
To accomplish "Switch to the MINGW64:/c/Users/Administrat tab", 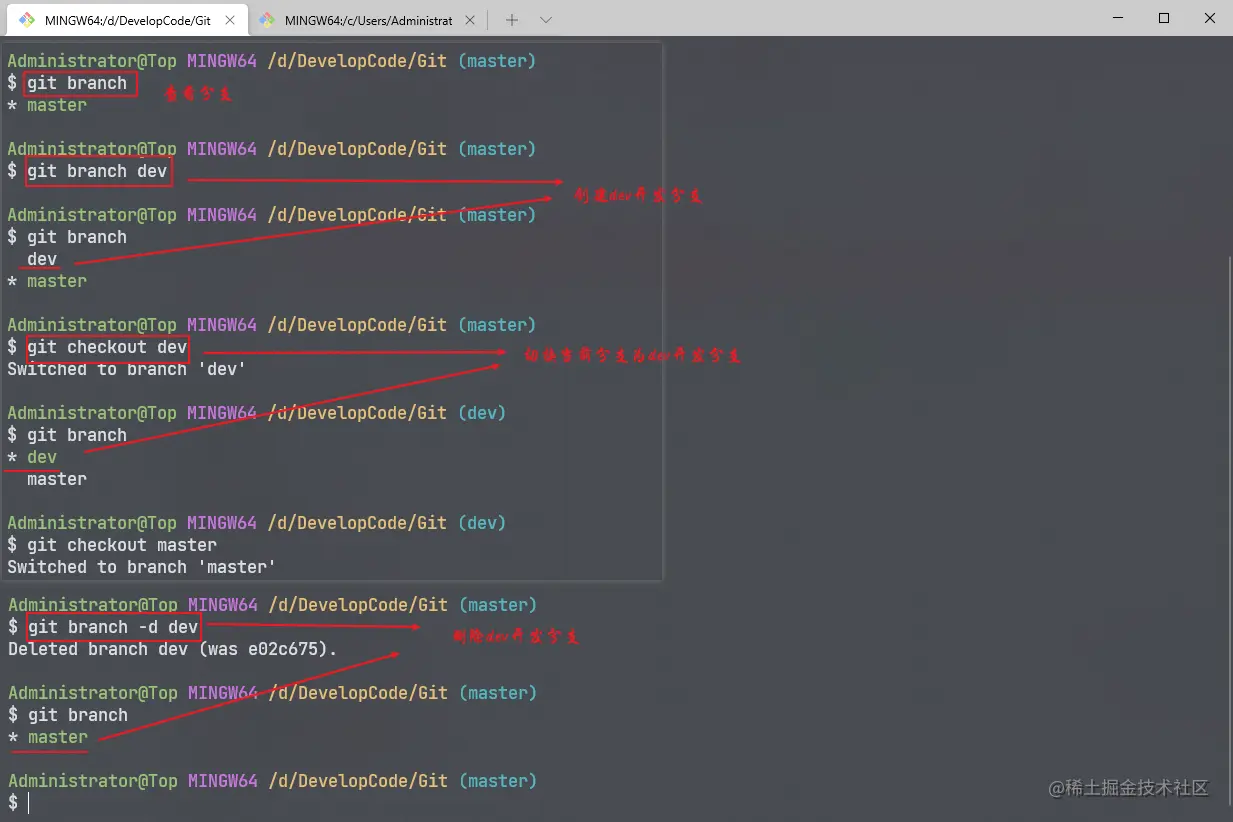I will click(368, 20).
